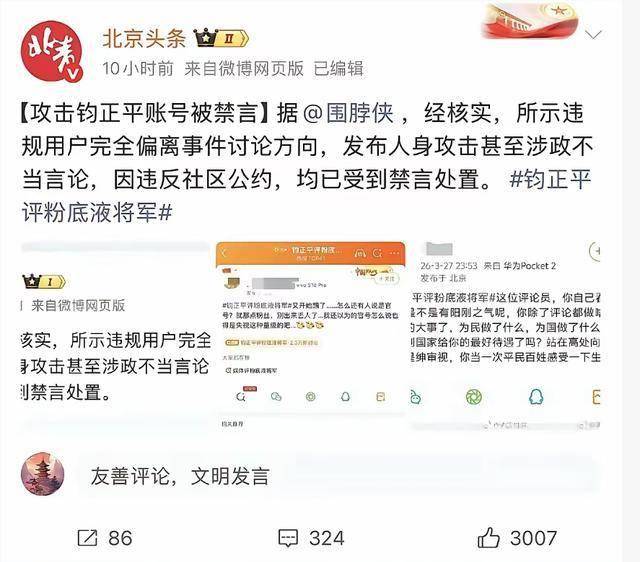This screenshot has height=562, width=640.
Task: Click the crown membership level II badge
Action: [221, 38]
